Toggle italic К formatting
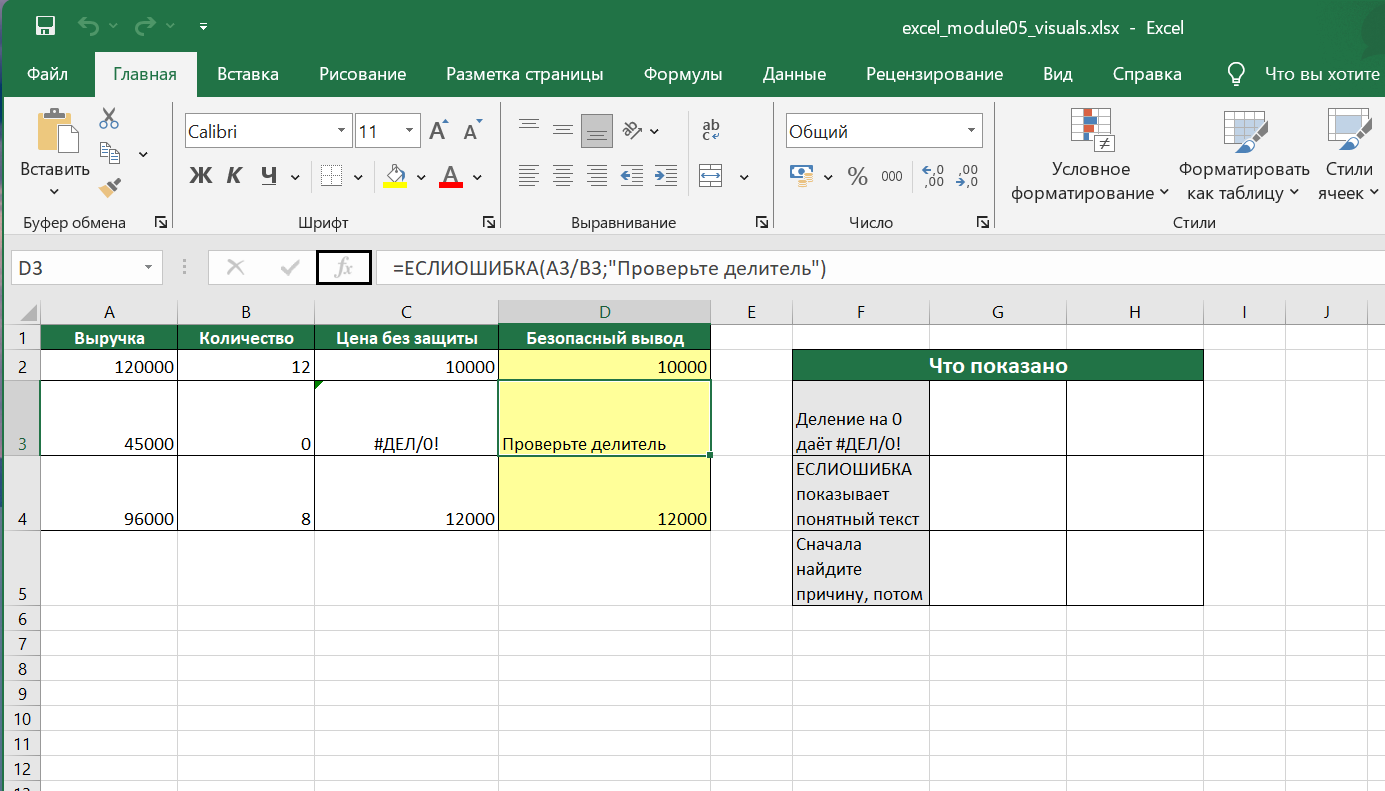 pyautogui.click(x=235, y=176)
